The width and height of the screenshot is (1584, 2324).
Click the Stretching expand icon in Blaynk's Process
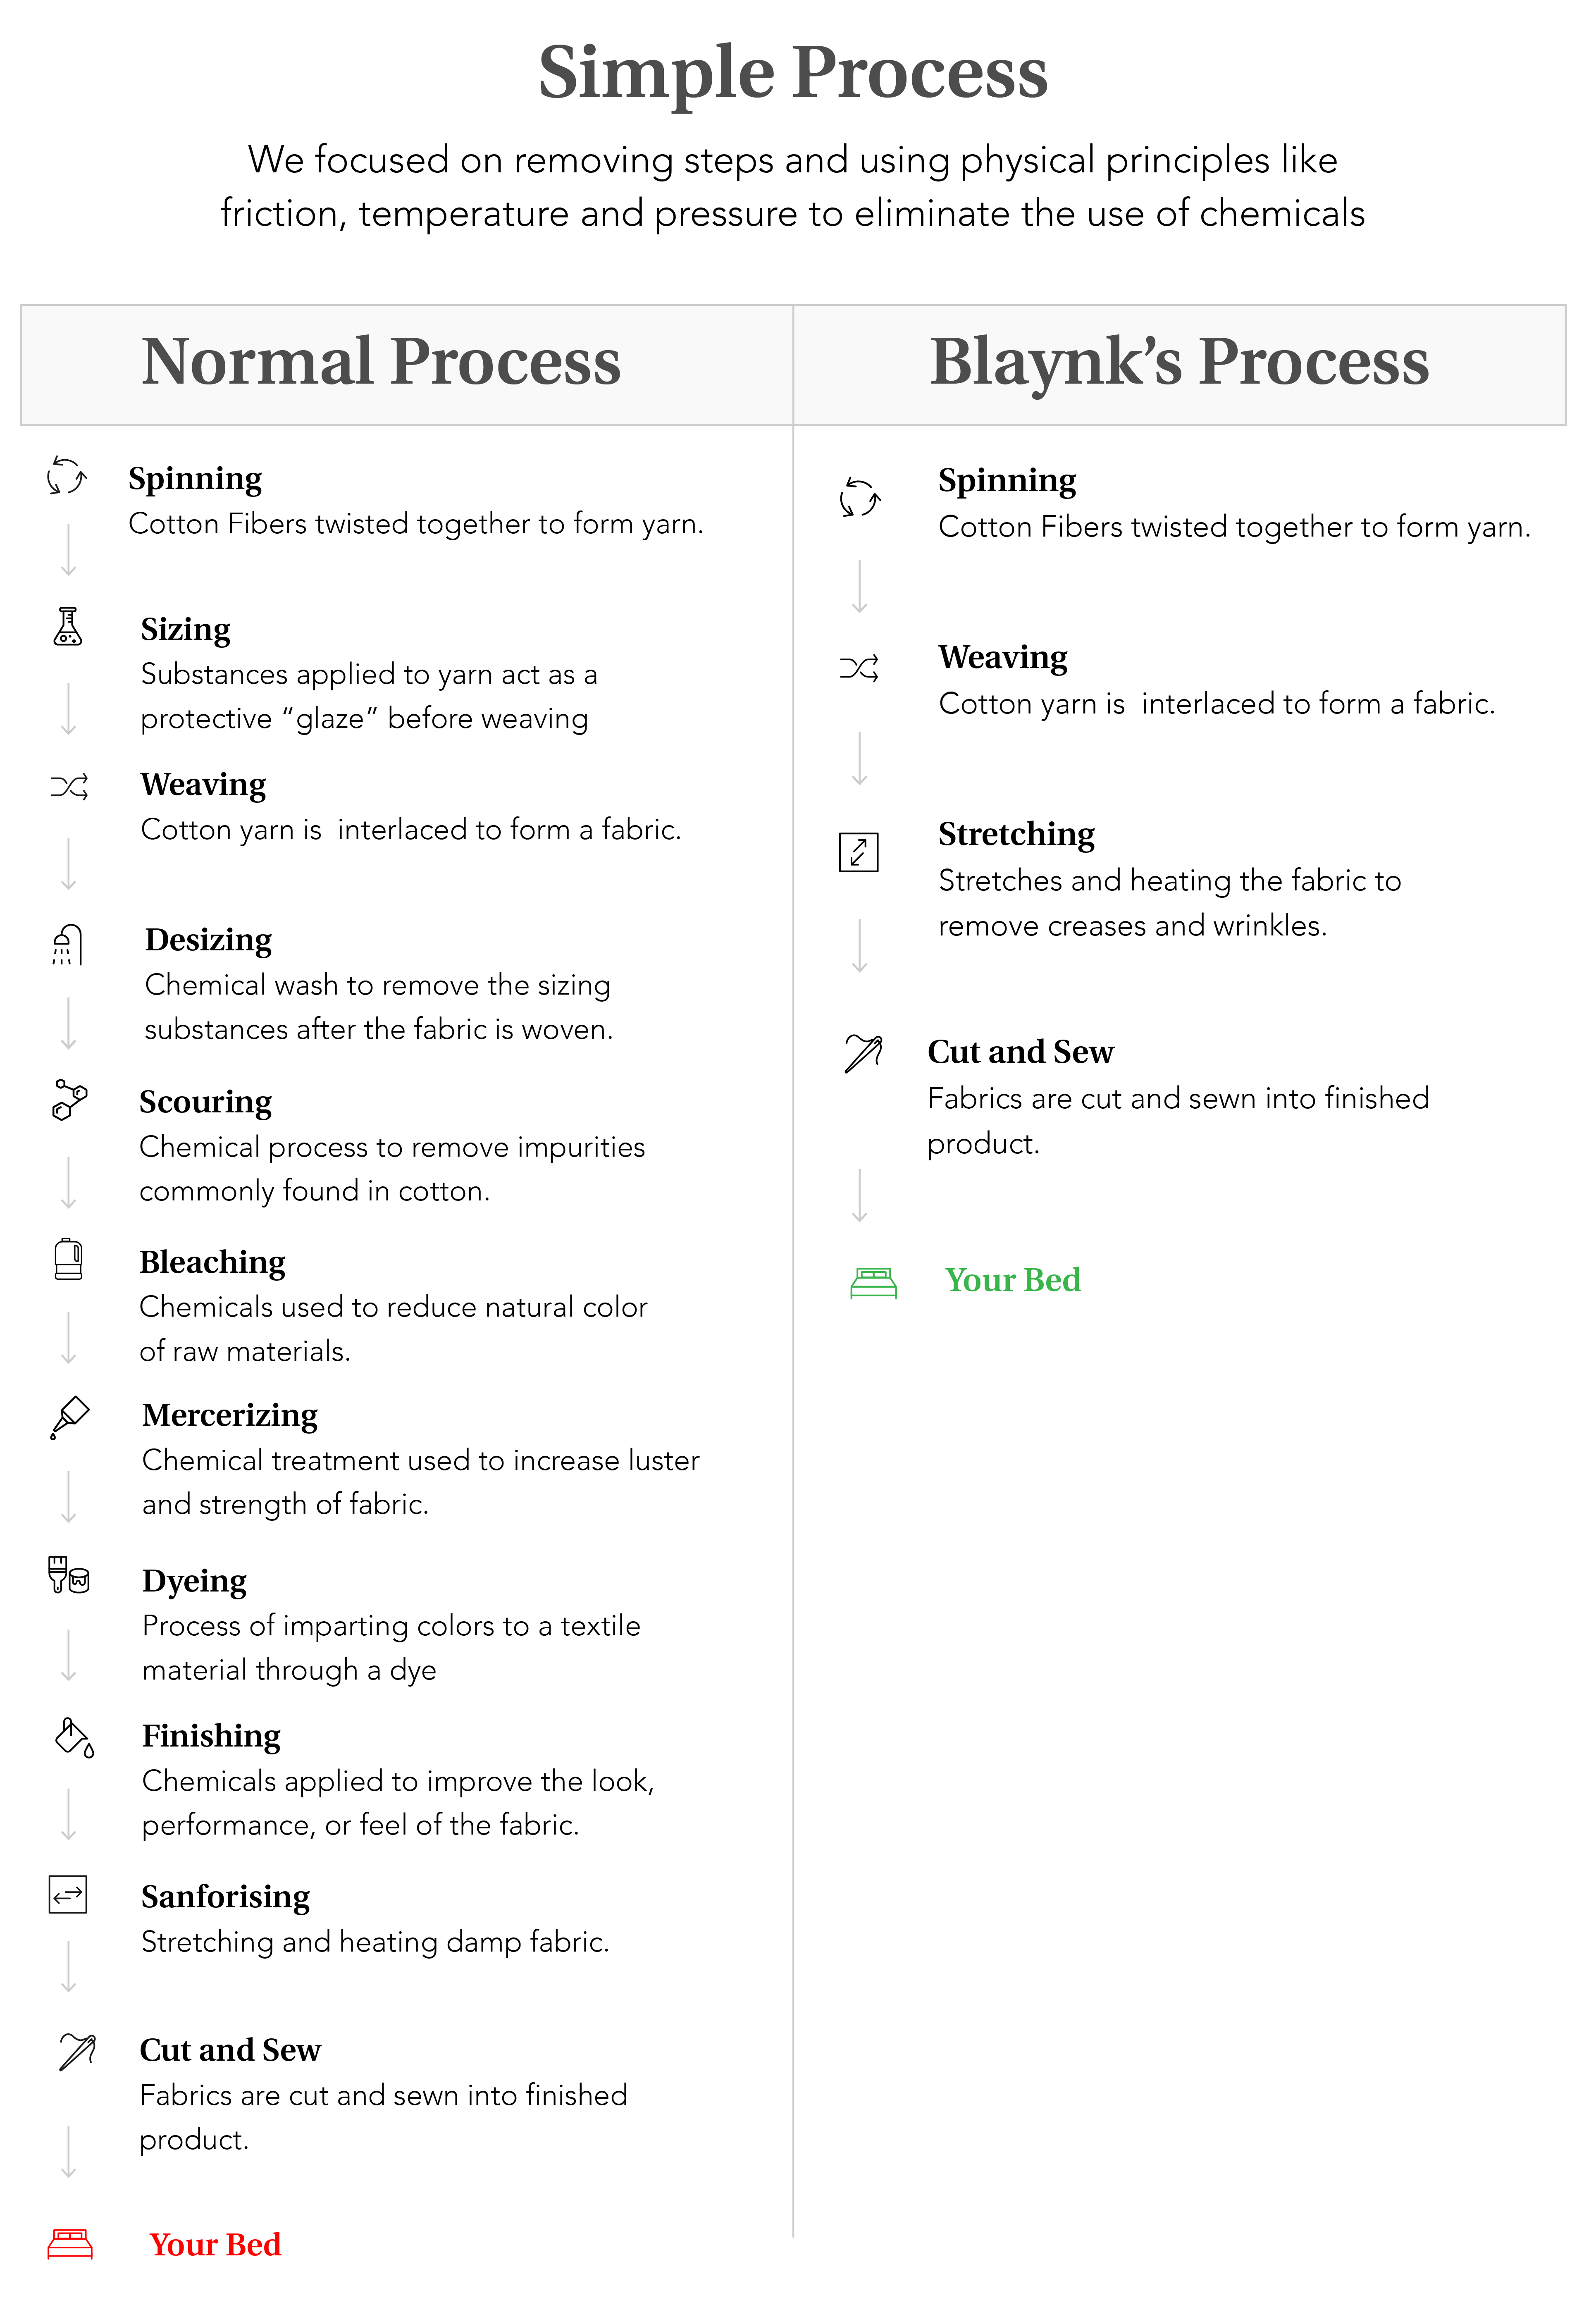click(x=858, y=852)
